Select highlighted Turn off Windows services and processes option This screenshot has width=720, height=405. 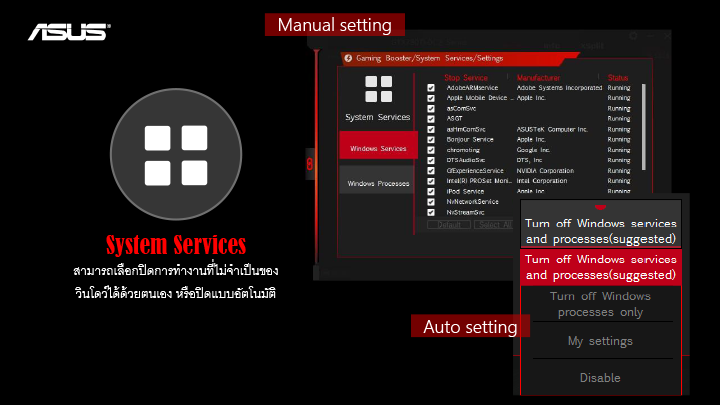pos(601,267)
